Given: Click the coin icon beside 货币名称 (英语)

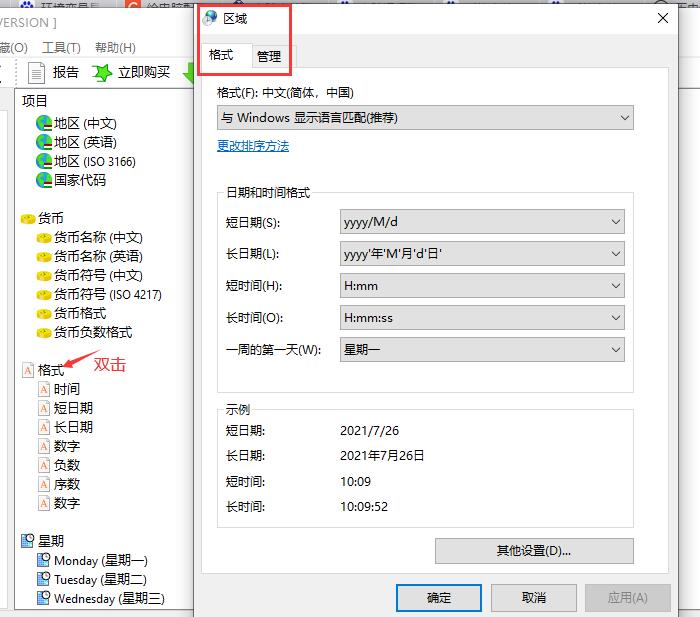Looking at the screenshot, I should coord(44,257).
